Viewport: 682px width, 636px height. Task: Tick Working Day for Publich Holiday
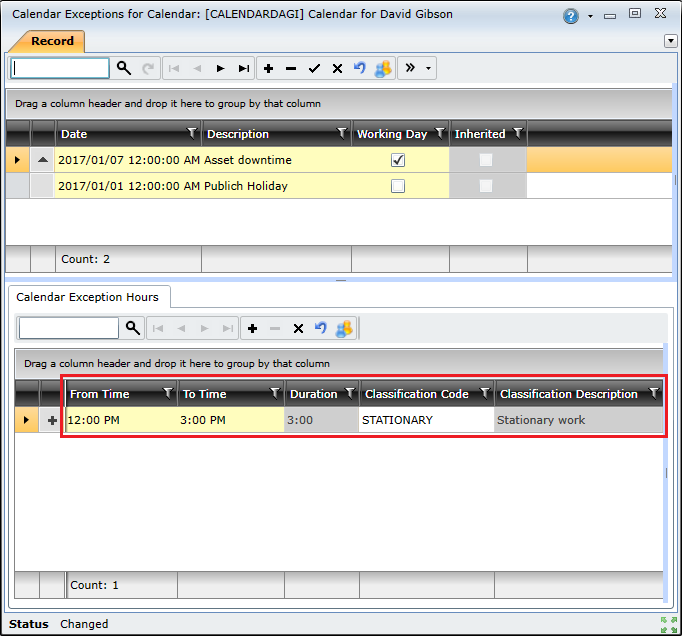[398, 186]
